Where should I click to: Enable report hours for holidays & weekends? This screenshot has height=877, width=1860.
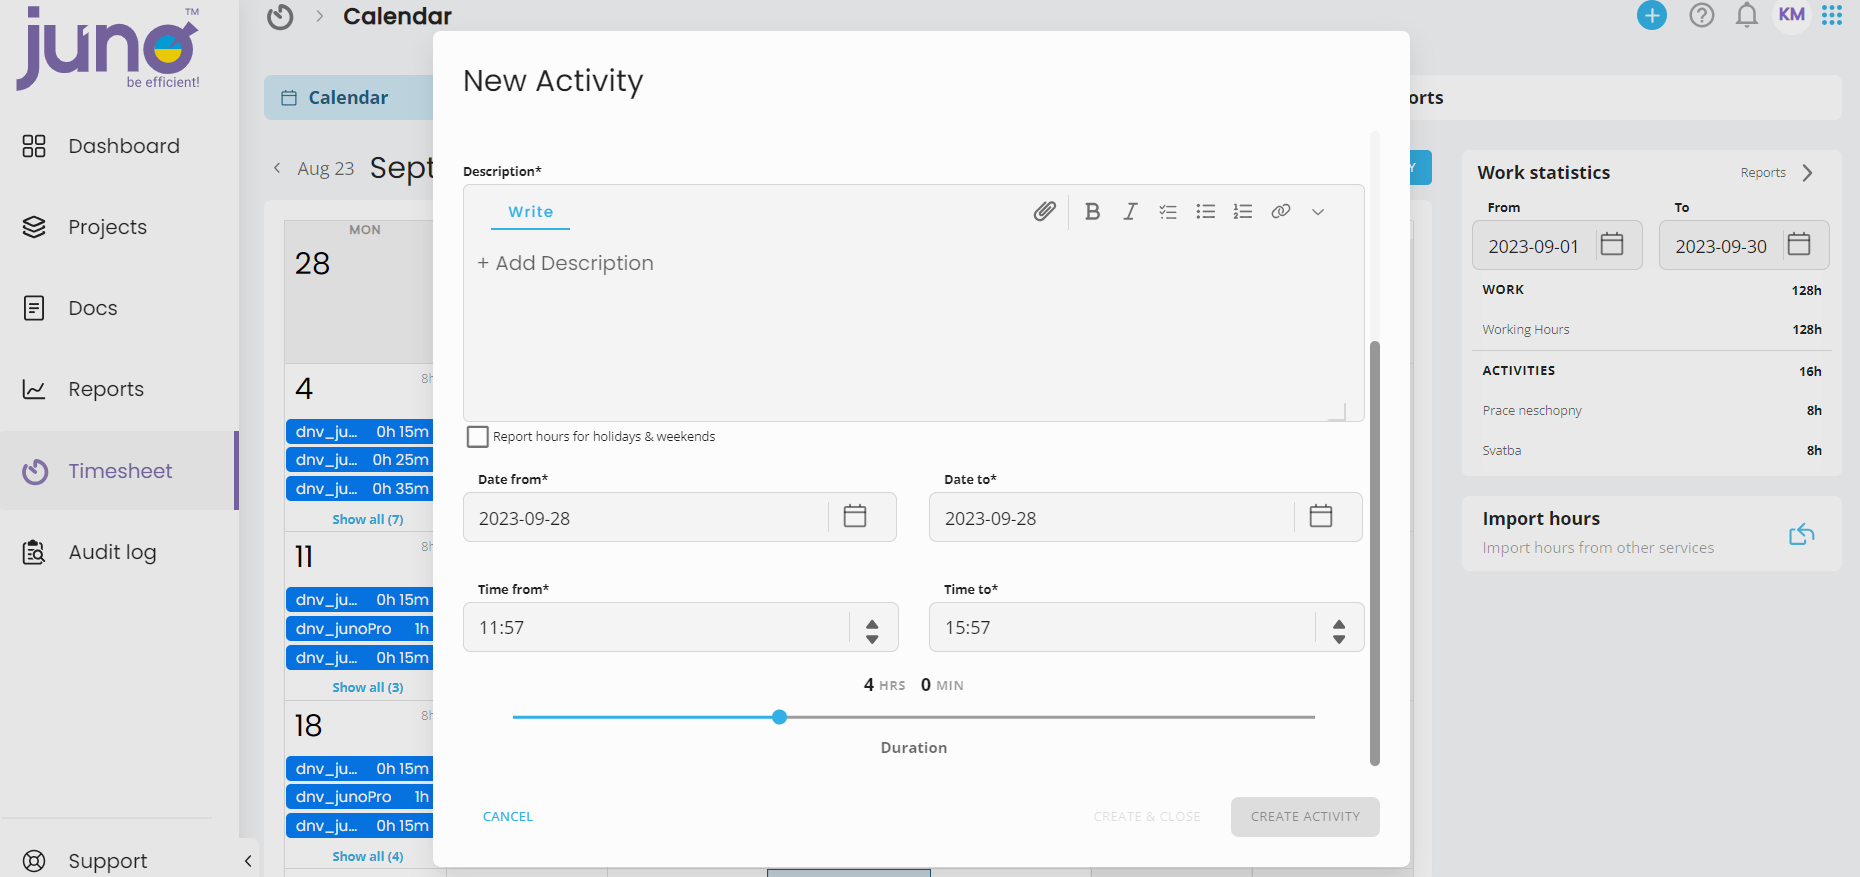click(478, 437)
